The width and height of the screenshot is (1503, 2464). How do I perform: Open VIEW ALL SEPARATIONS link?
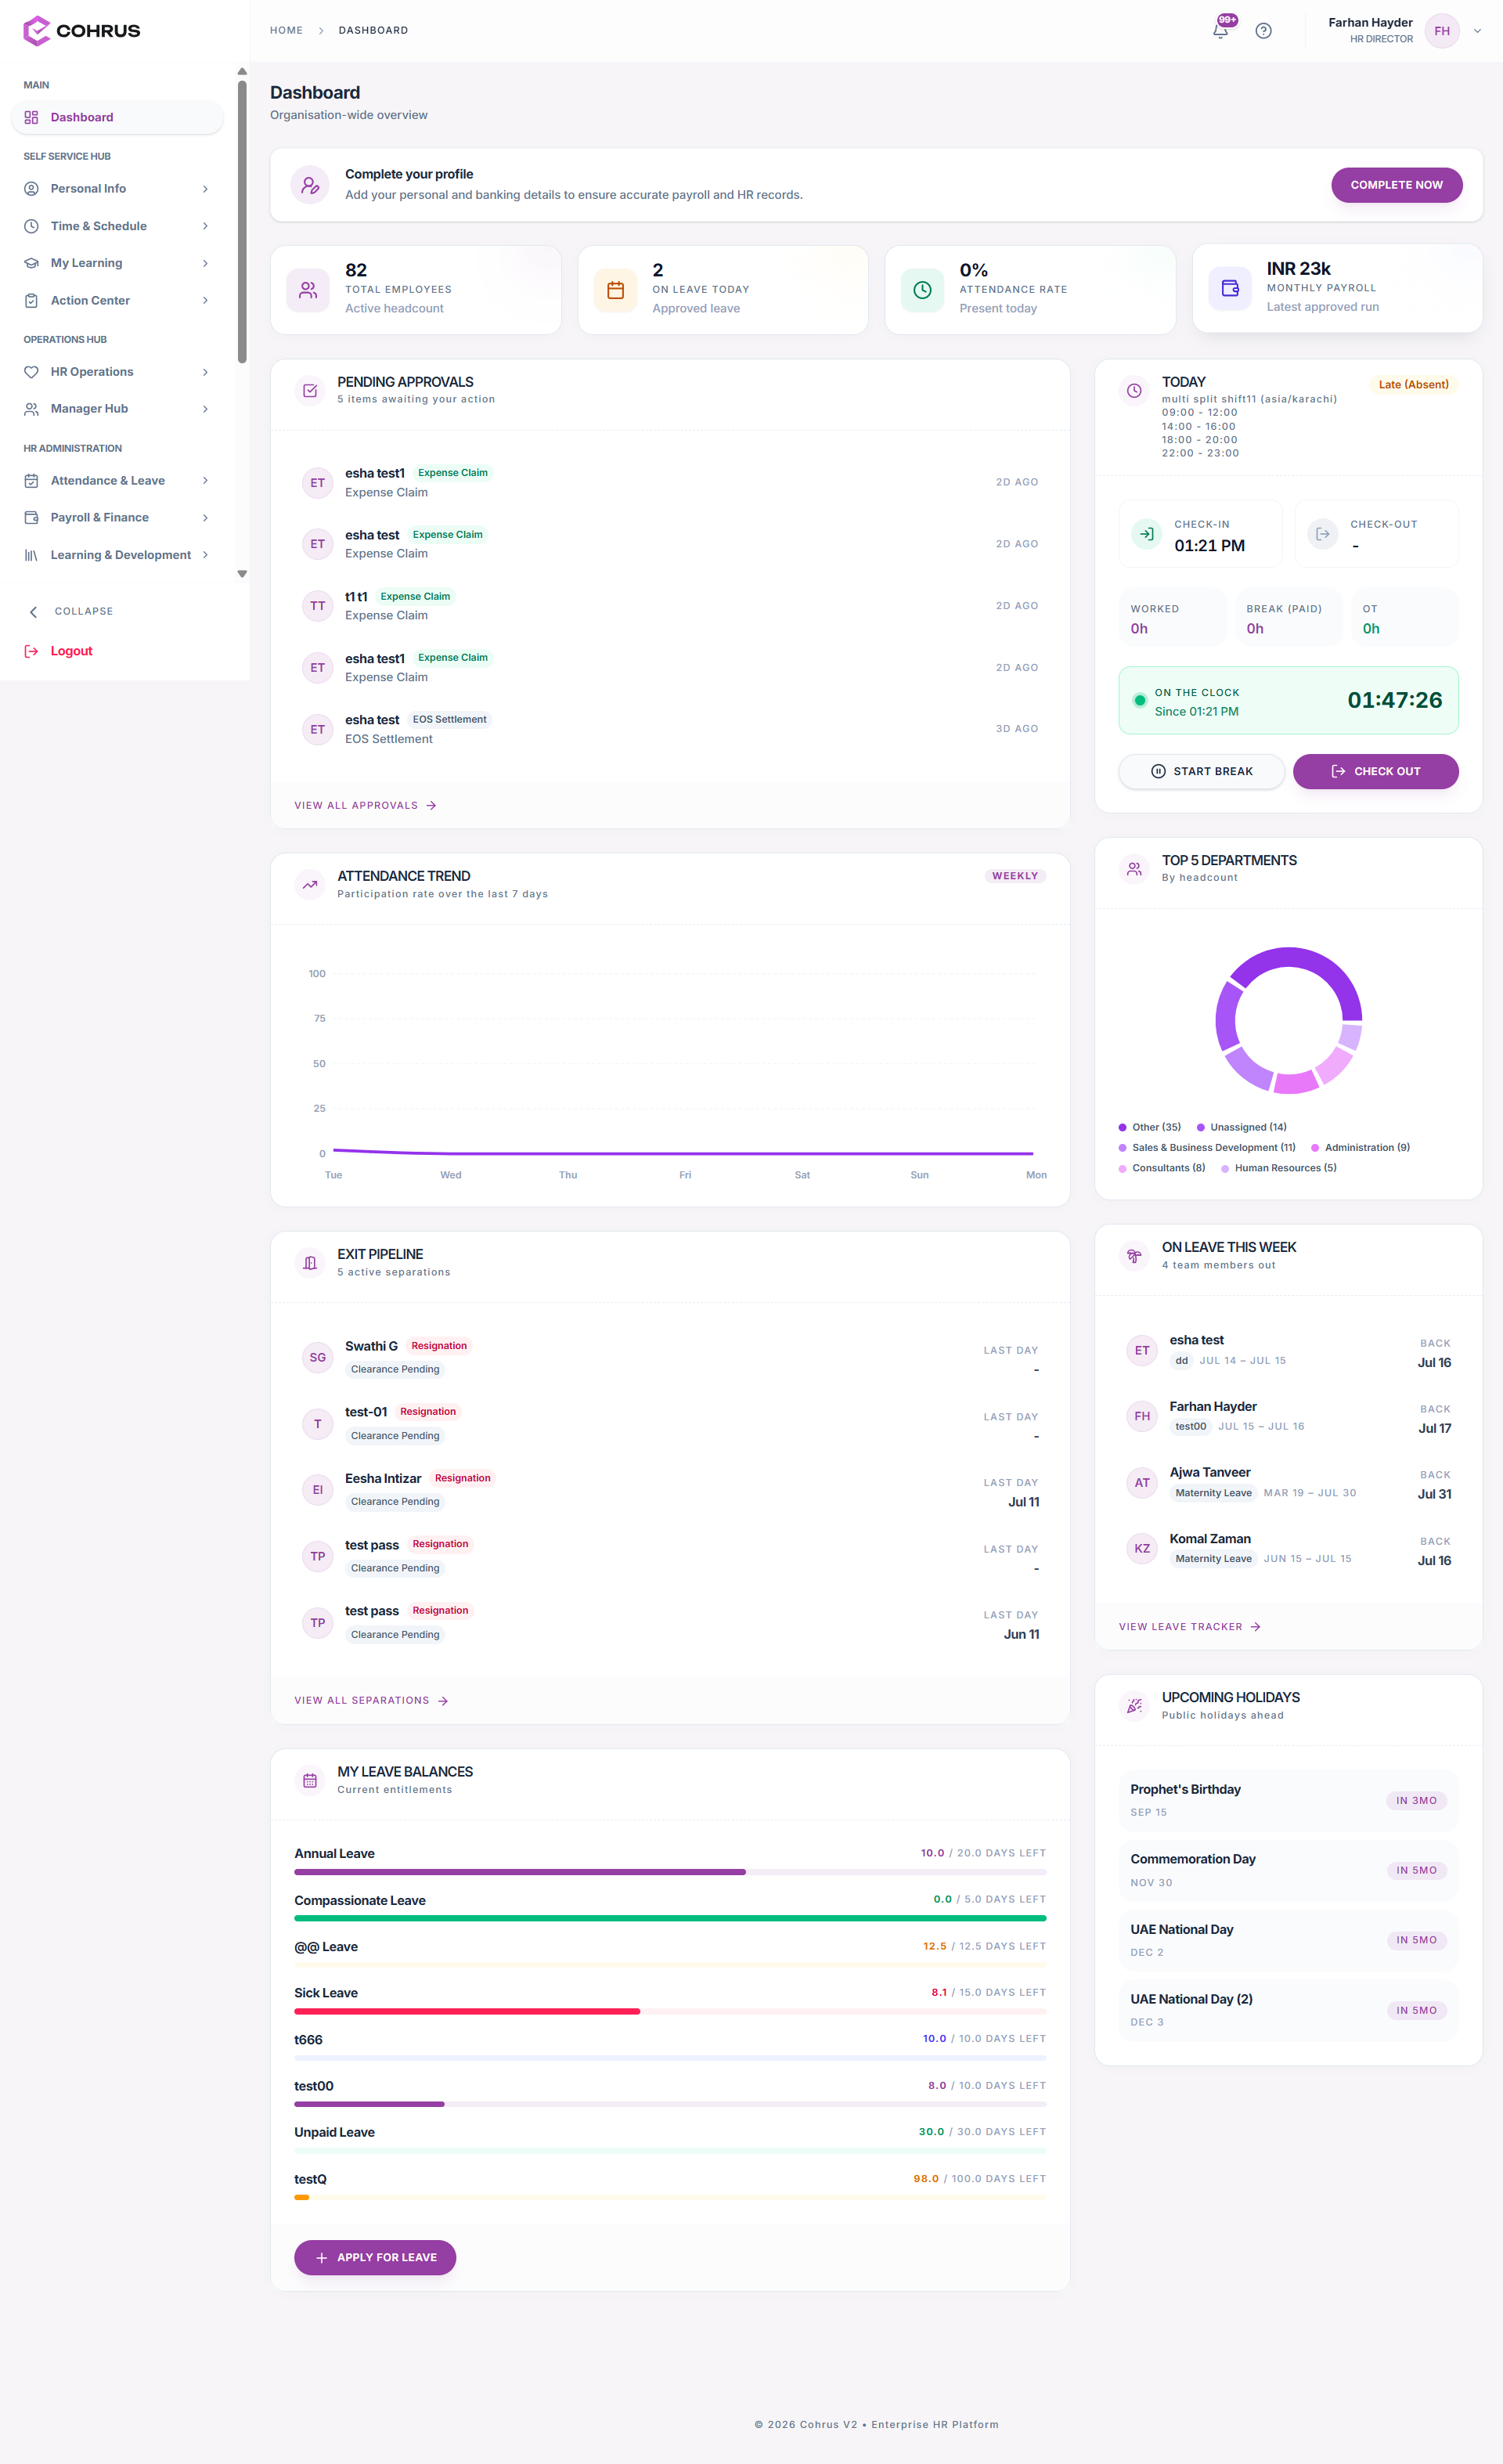coord(371,1700)
